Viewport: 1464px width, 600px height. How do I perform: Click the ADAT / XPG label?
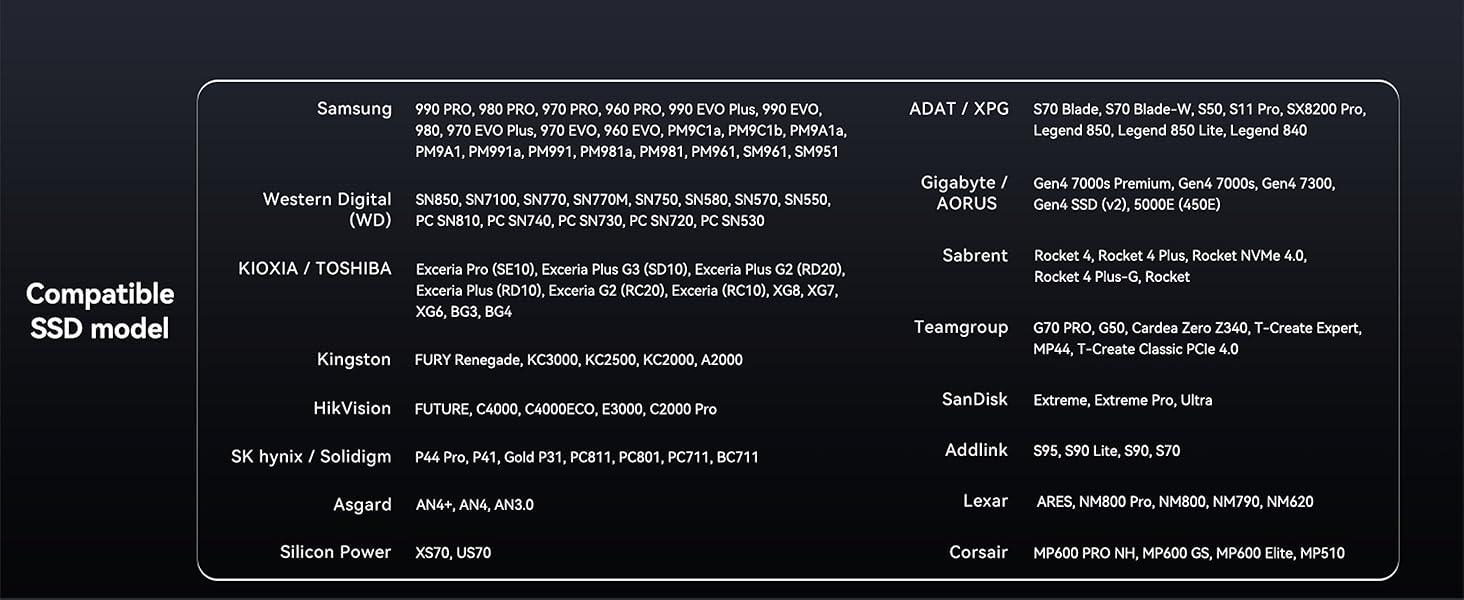click(959, 109)
